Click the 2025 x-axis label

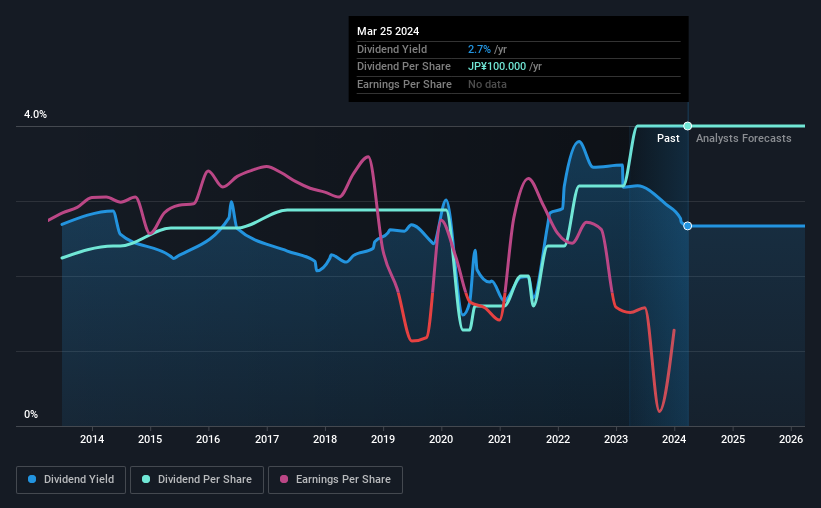click(733, 439)
